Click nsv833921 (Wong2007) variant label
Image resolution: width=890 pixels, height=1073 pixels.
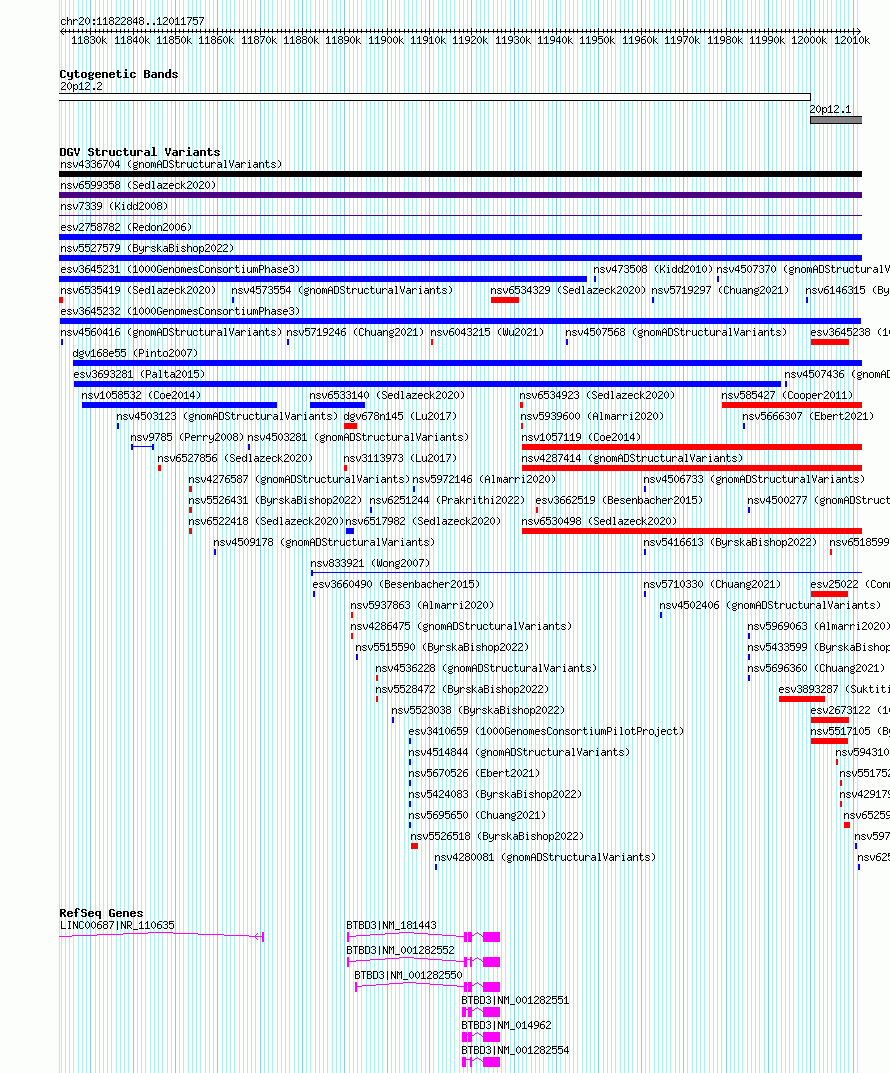[x=371, y=563]
